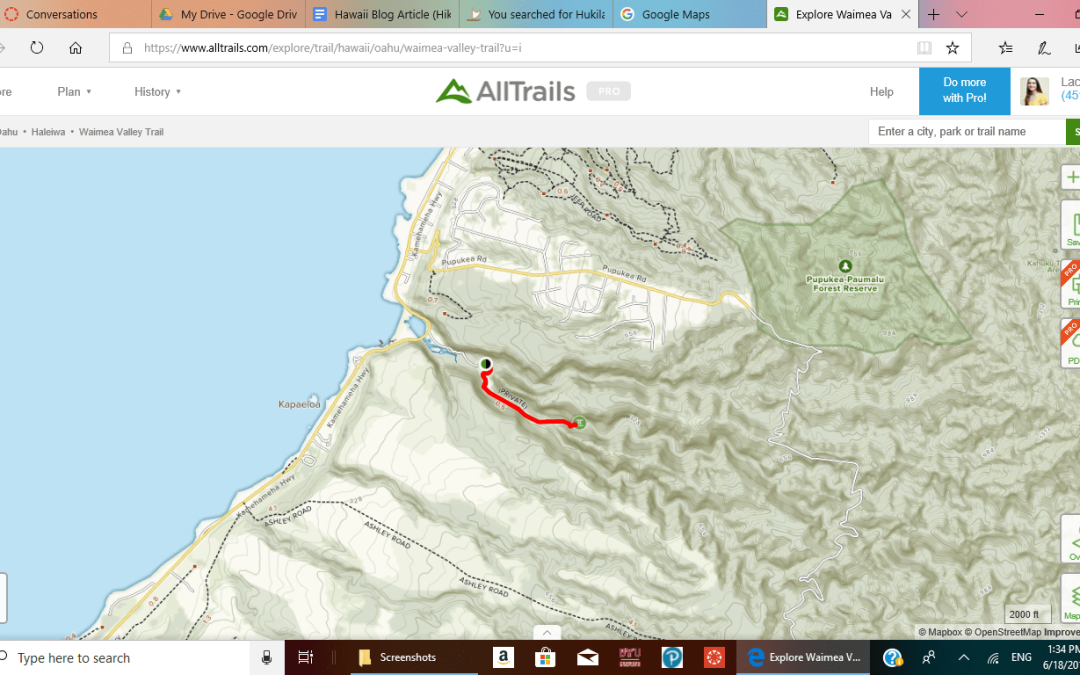Zoom in with the map plus button
1080x675 pixels.
(x=1070, y=178)
